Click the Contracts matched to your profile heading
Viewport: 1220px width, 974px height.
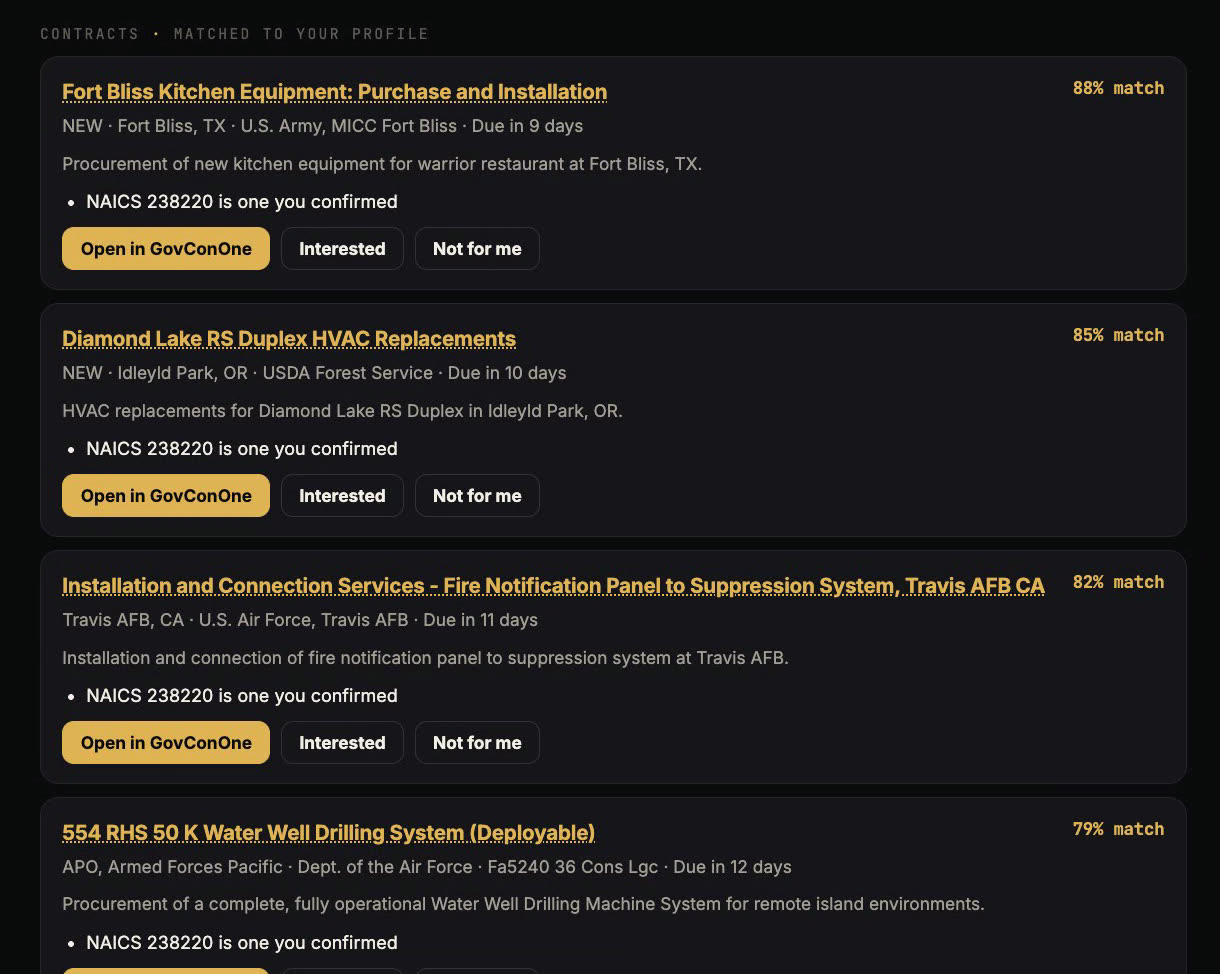click(234, 34)
